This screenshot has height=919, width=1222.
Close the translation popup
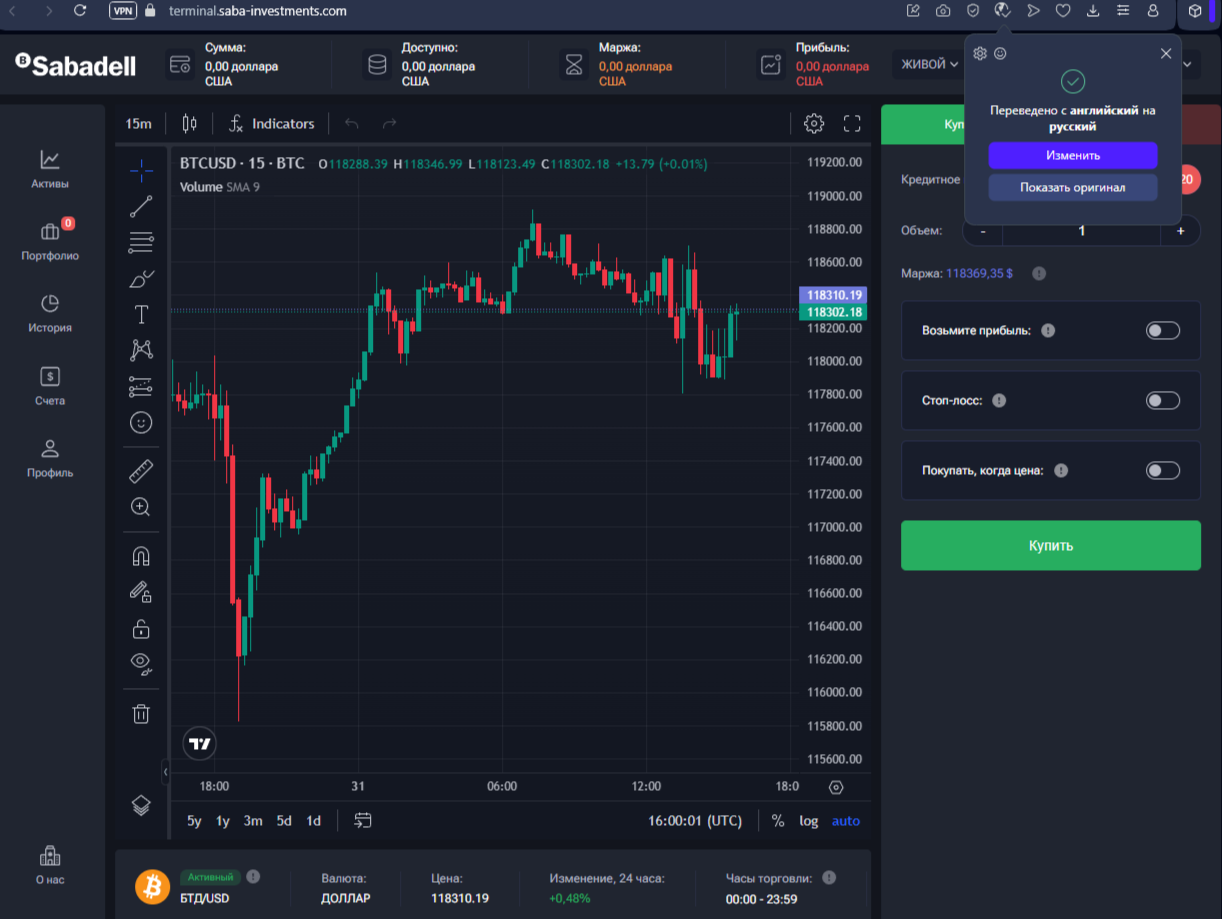click(1166, 54)
